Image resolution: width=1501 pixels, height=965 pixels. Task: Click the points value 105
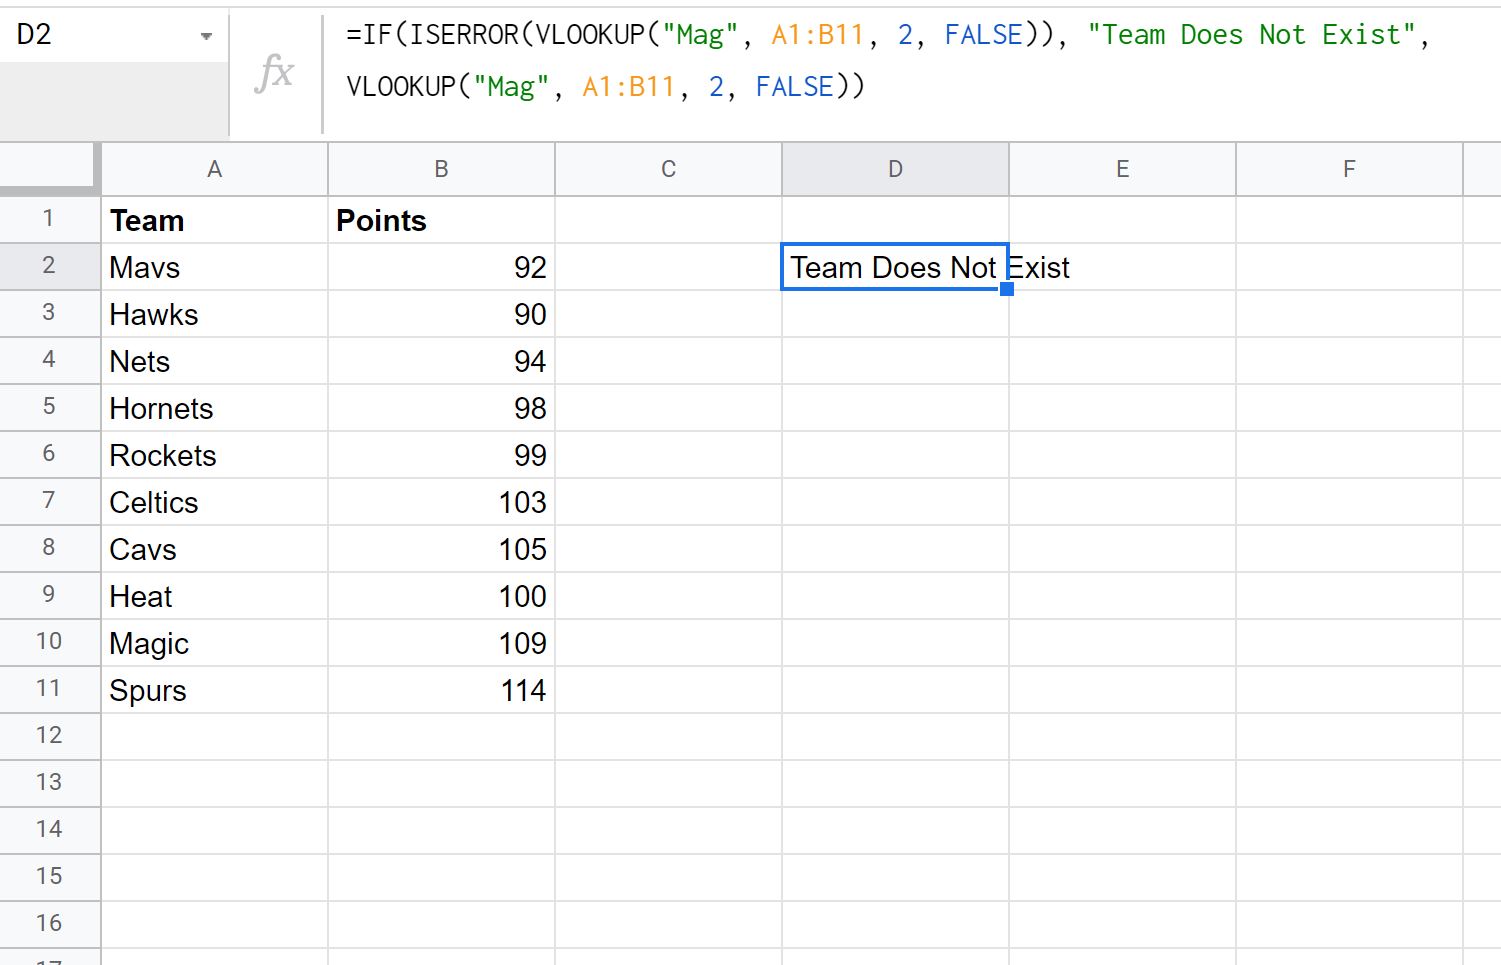(x=441, y=549)
